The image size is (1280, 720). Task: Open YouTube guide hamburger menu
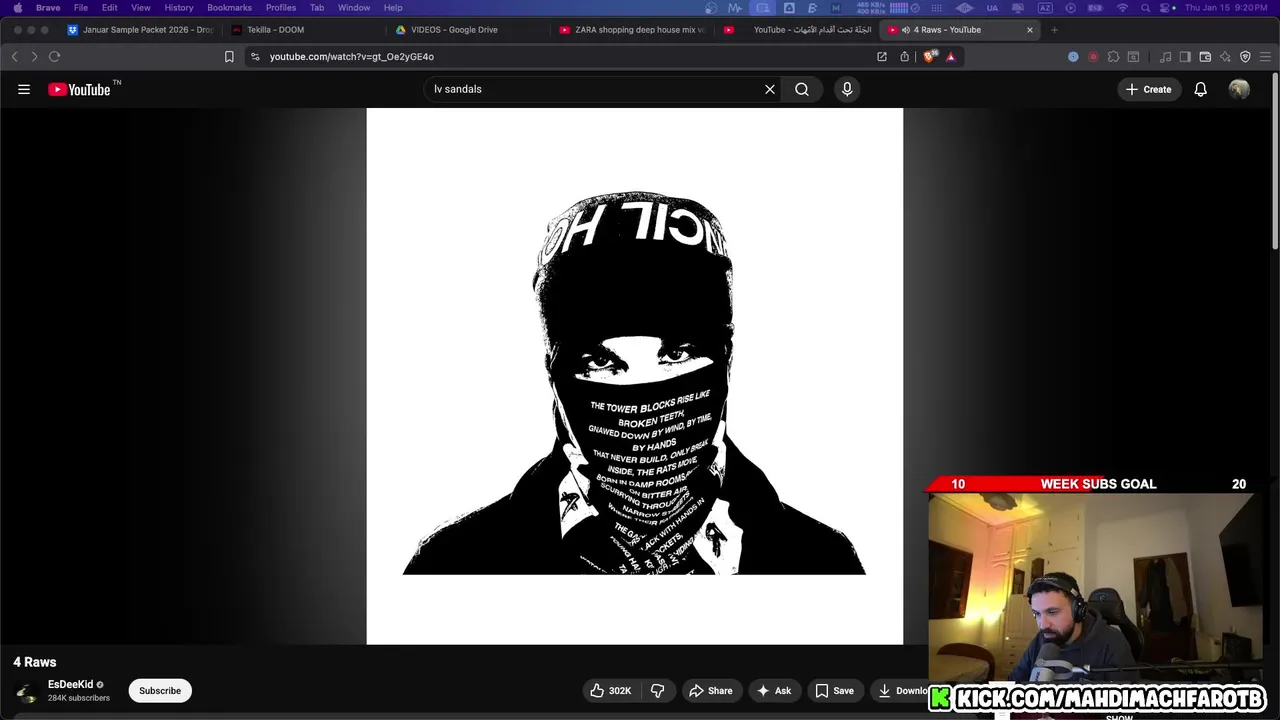pos(24,89)
